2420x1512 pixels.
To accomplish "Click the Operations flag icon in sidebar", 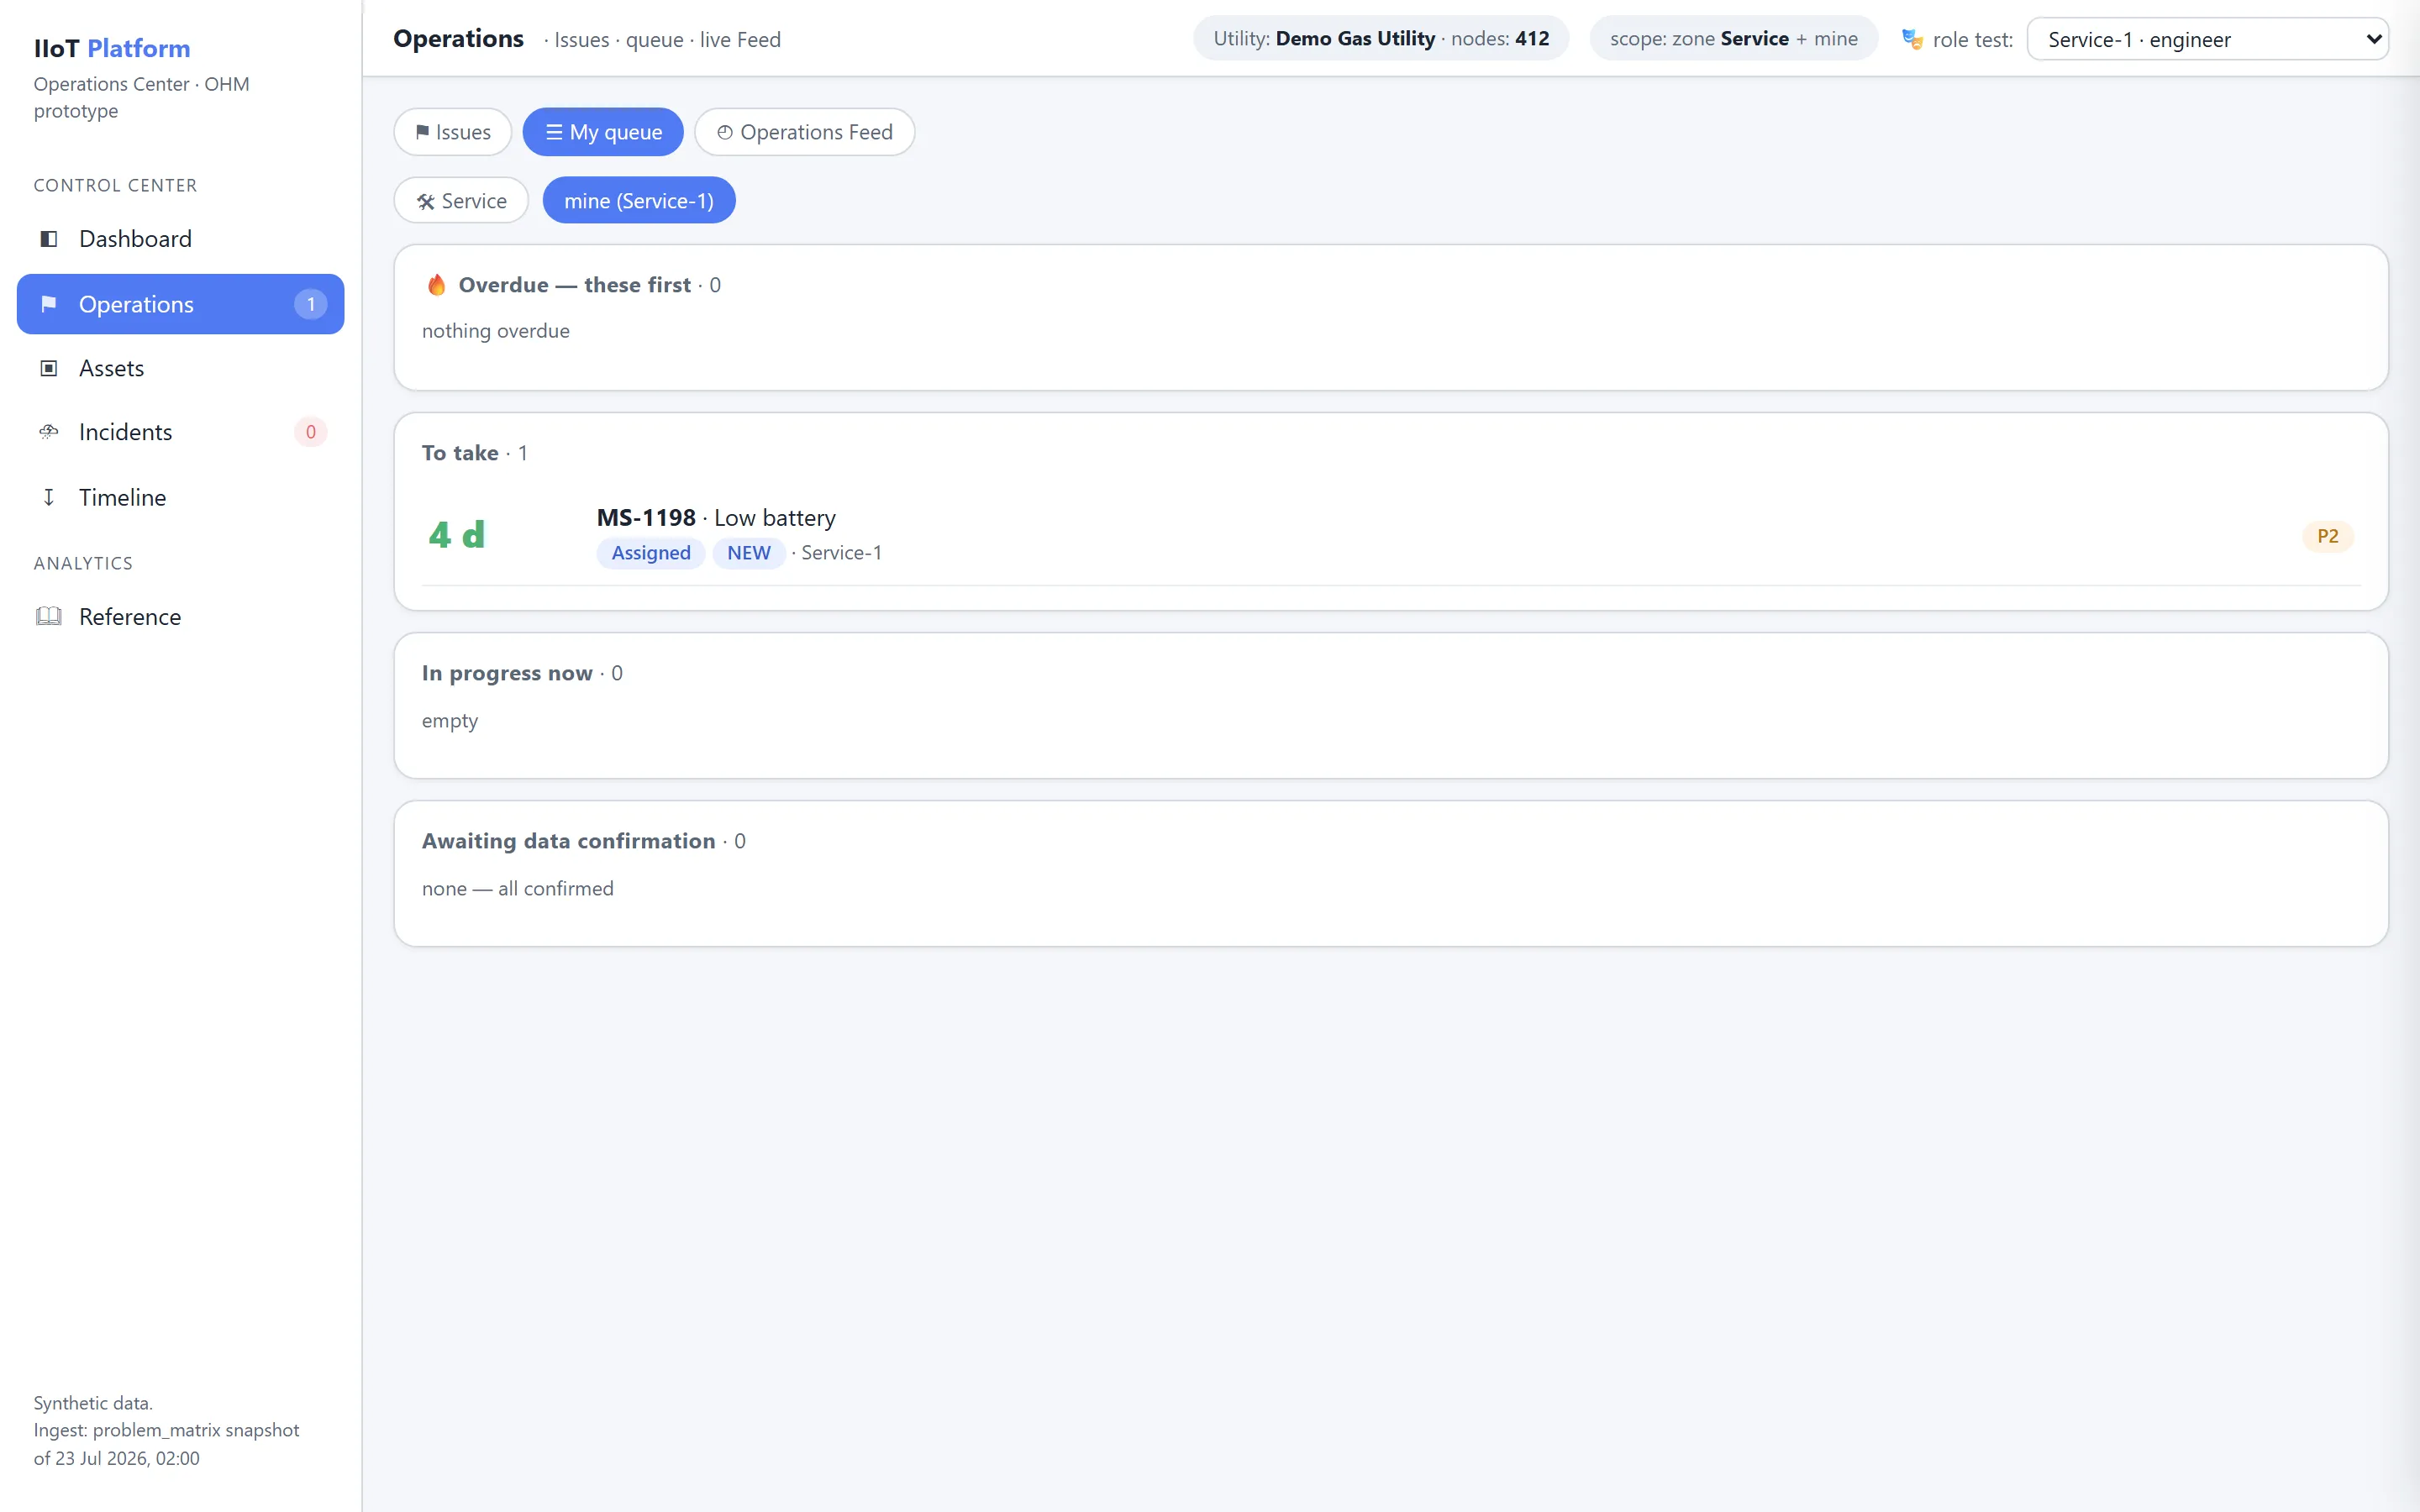I will click(x=48, y=304).
